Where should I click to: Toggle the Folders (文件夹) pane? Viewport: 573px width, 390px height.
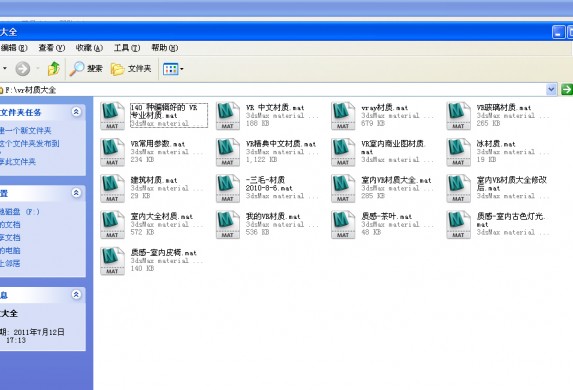[x=131, y=68]
